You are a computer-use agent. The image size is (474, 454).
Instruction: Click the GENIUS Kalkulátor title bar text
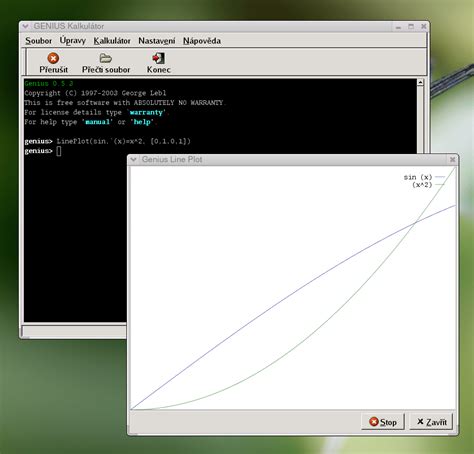pos(69,26)
